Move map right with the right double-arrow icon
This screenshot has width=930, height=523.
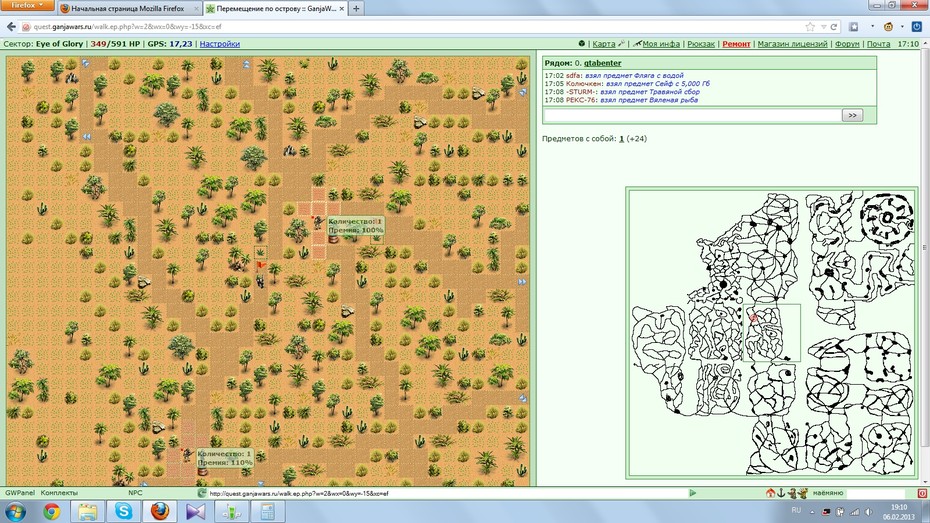click(522, 282)
